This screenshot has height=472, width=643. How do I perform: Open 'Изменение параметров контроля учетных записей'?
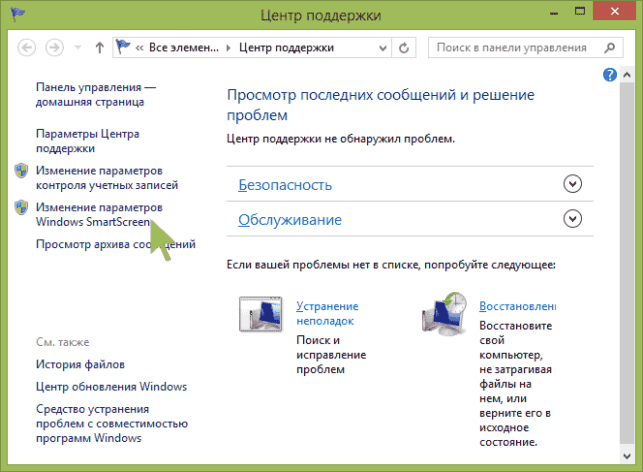[107, 178]
